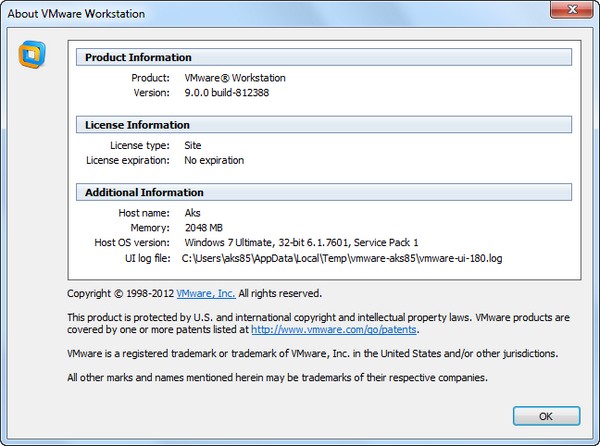This screenshot has height=446, width=600.
Task: Click the UI log file path text
Action: (343, 259)
